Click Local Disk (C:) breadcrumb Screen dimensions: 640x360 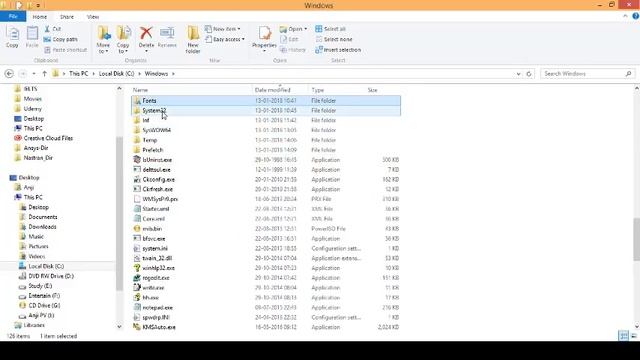[x=116, y=74]
